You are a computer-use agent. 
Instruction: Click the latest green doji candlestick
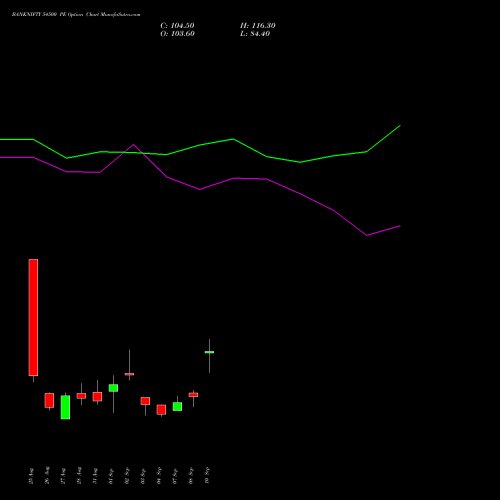coord(209,352)
